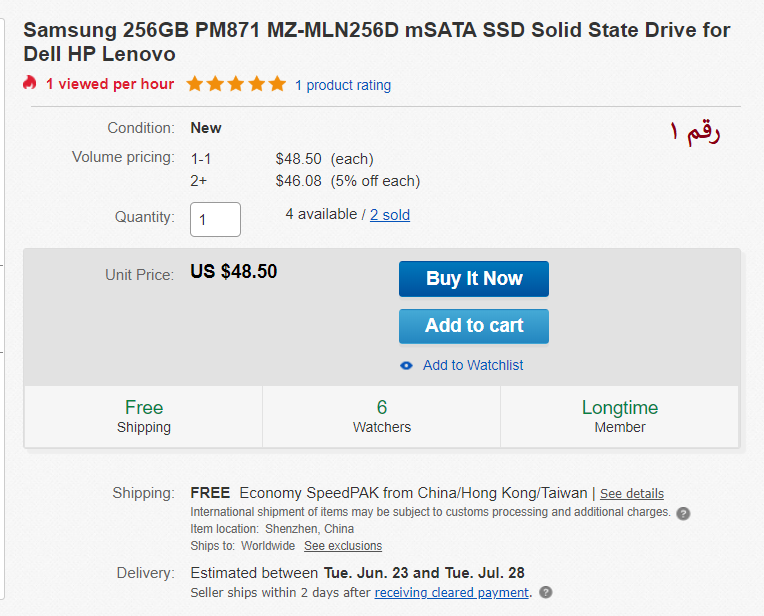Click the Quantity input field
Screen dimensions: 764x616
tap(215, 219)
